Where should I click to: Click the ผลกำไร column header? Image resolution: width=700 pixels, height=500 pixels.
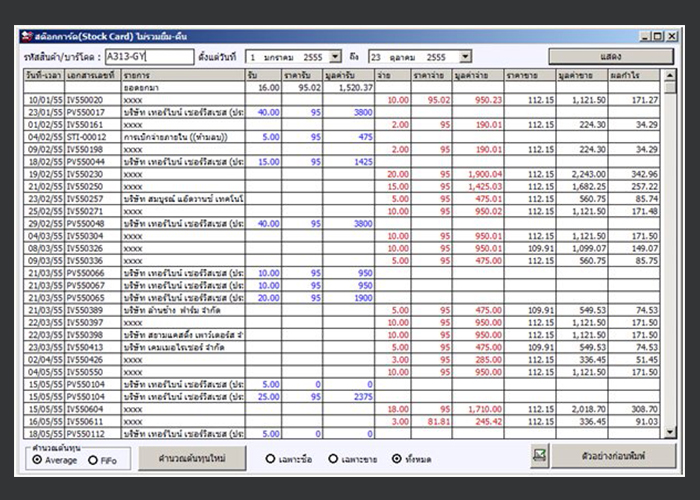[634, 75]
